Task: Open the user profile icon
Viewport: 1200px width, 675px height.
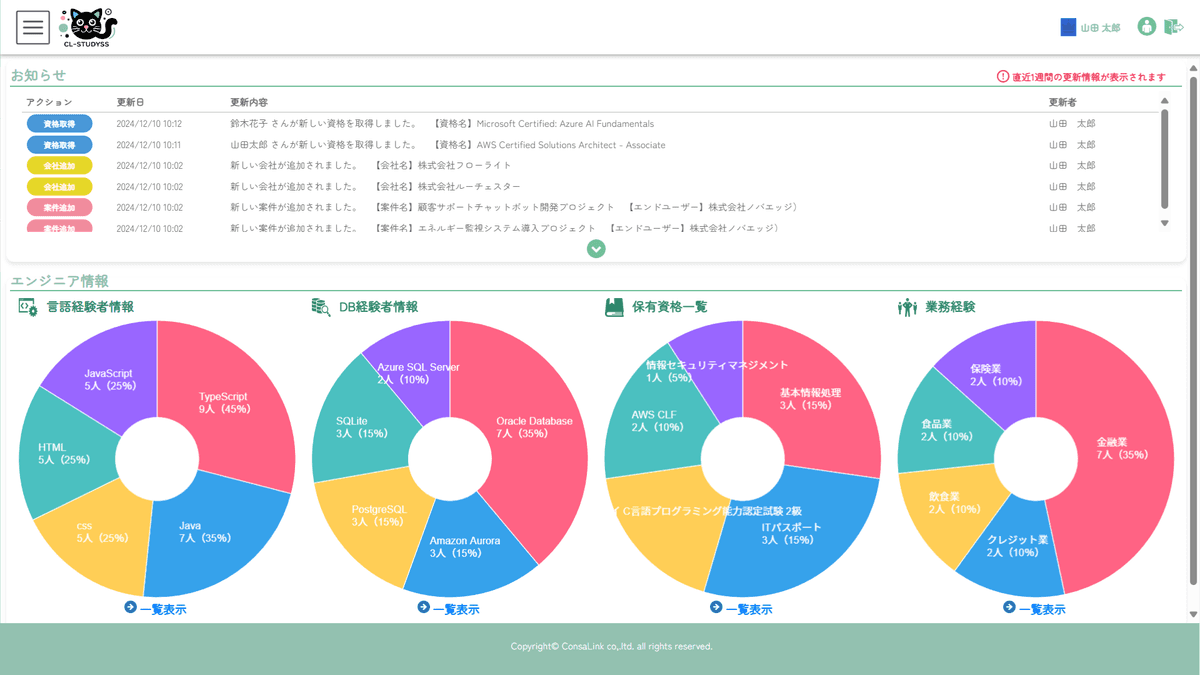Action: pyautogui.click(x=1146, y=27)
